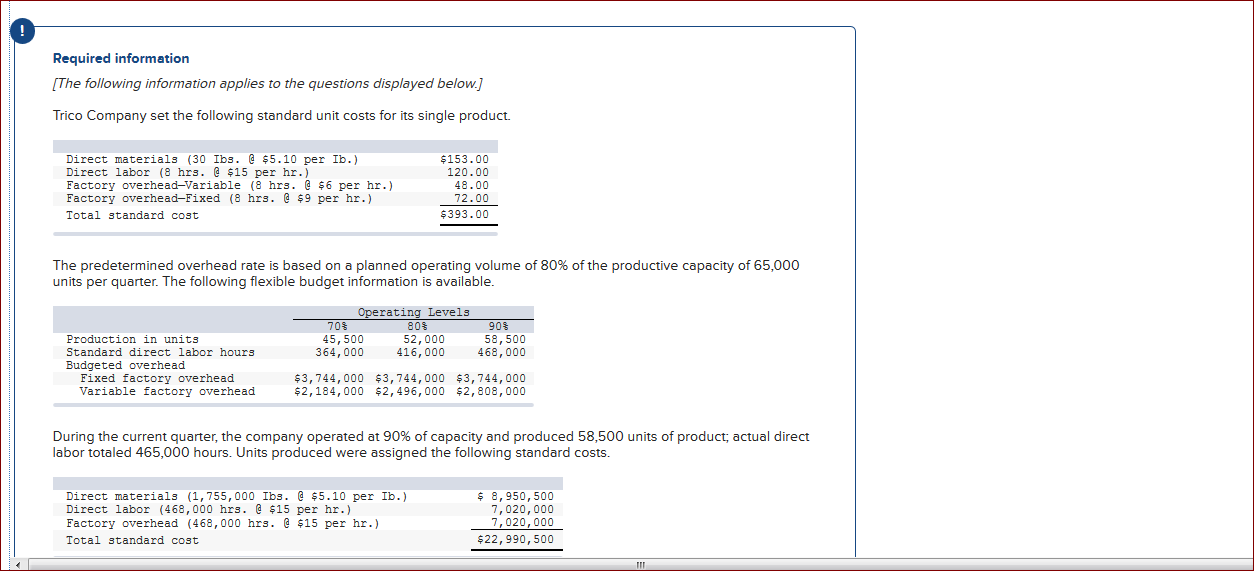Click the 58,500 production units cell

coord(505,339)
